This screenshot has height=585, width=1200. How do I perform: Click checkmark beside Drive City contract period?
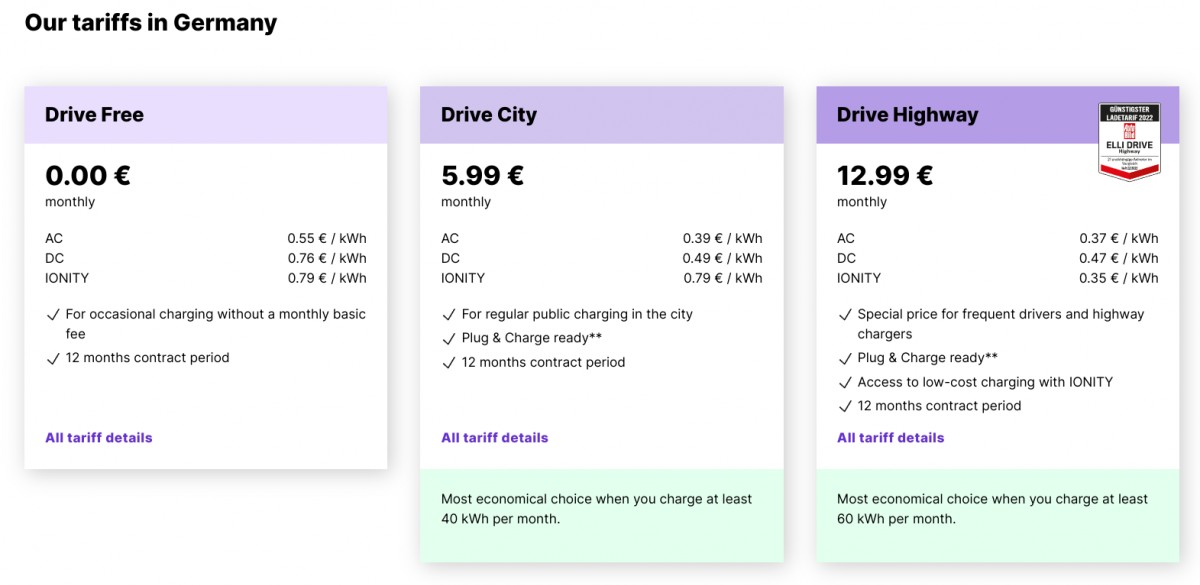(x=449, y=363)
